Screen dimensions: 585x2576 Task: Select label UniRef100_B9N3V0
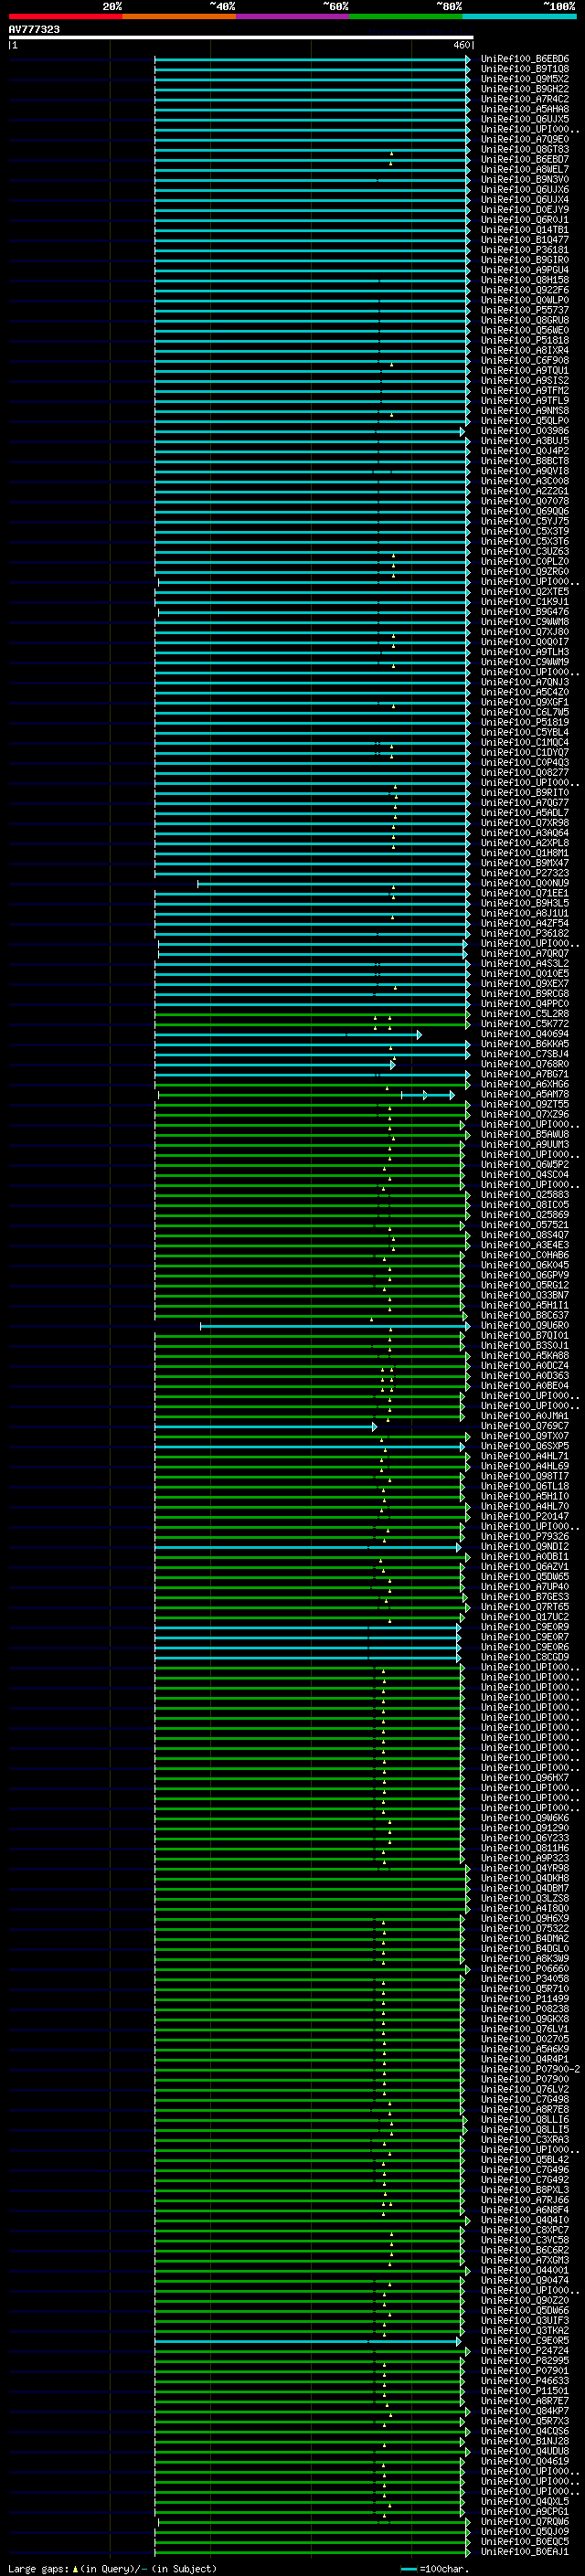(x=525, y=180)
